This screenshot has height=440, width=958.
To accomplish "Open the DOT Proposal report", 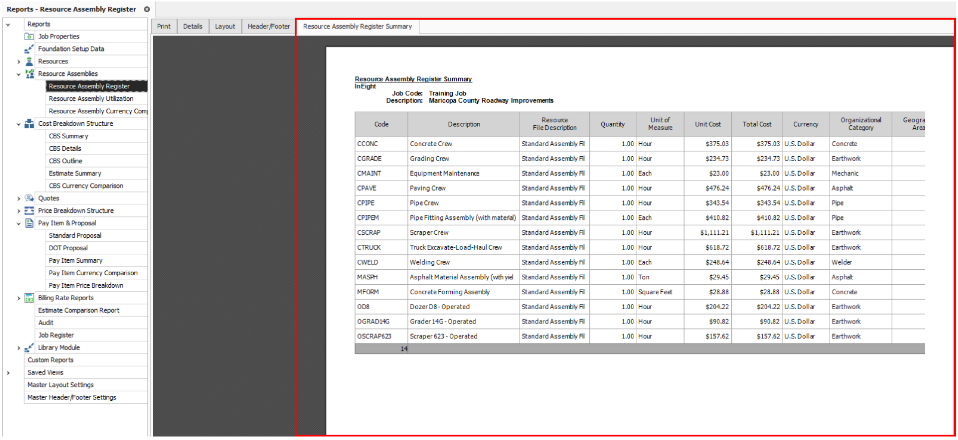I will 97,248.
